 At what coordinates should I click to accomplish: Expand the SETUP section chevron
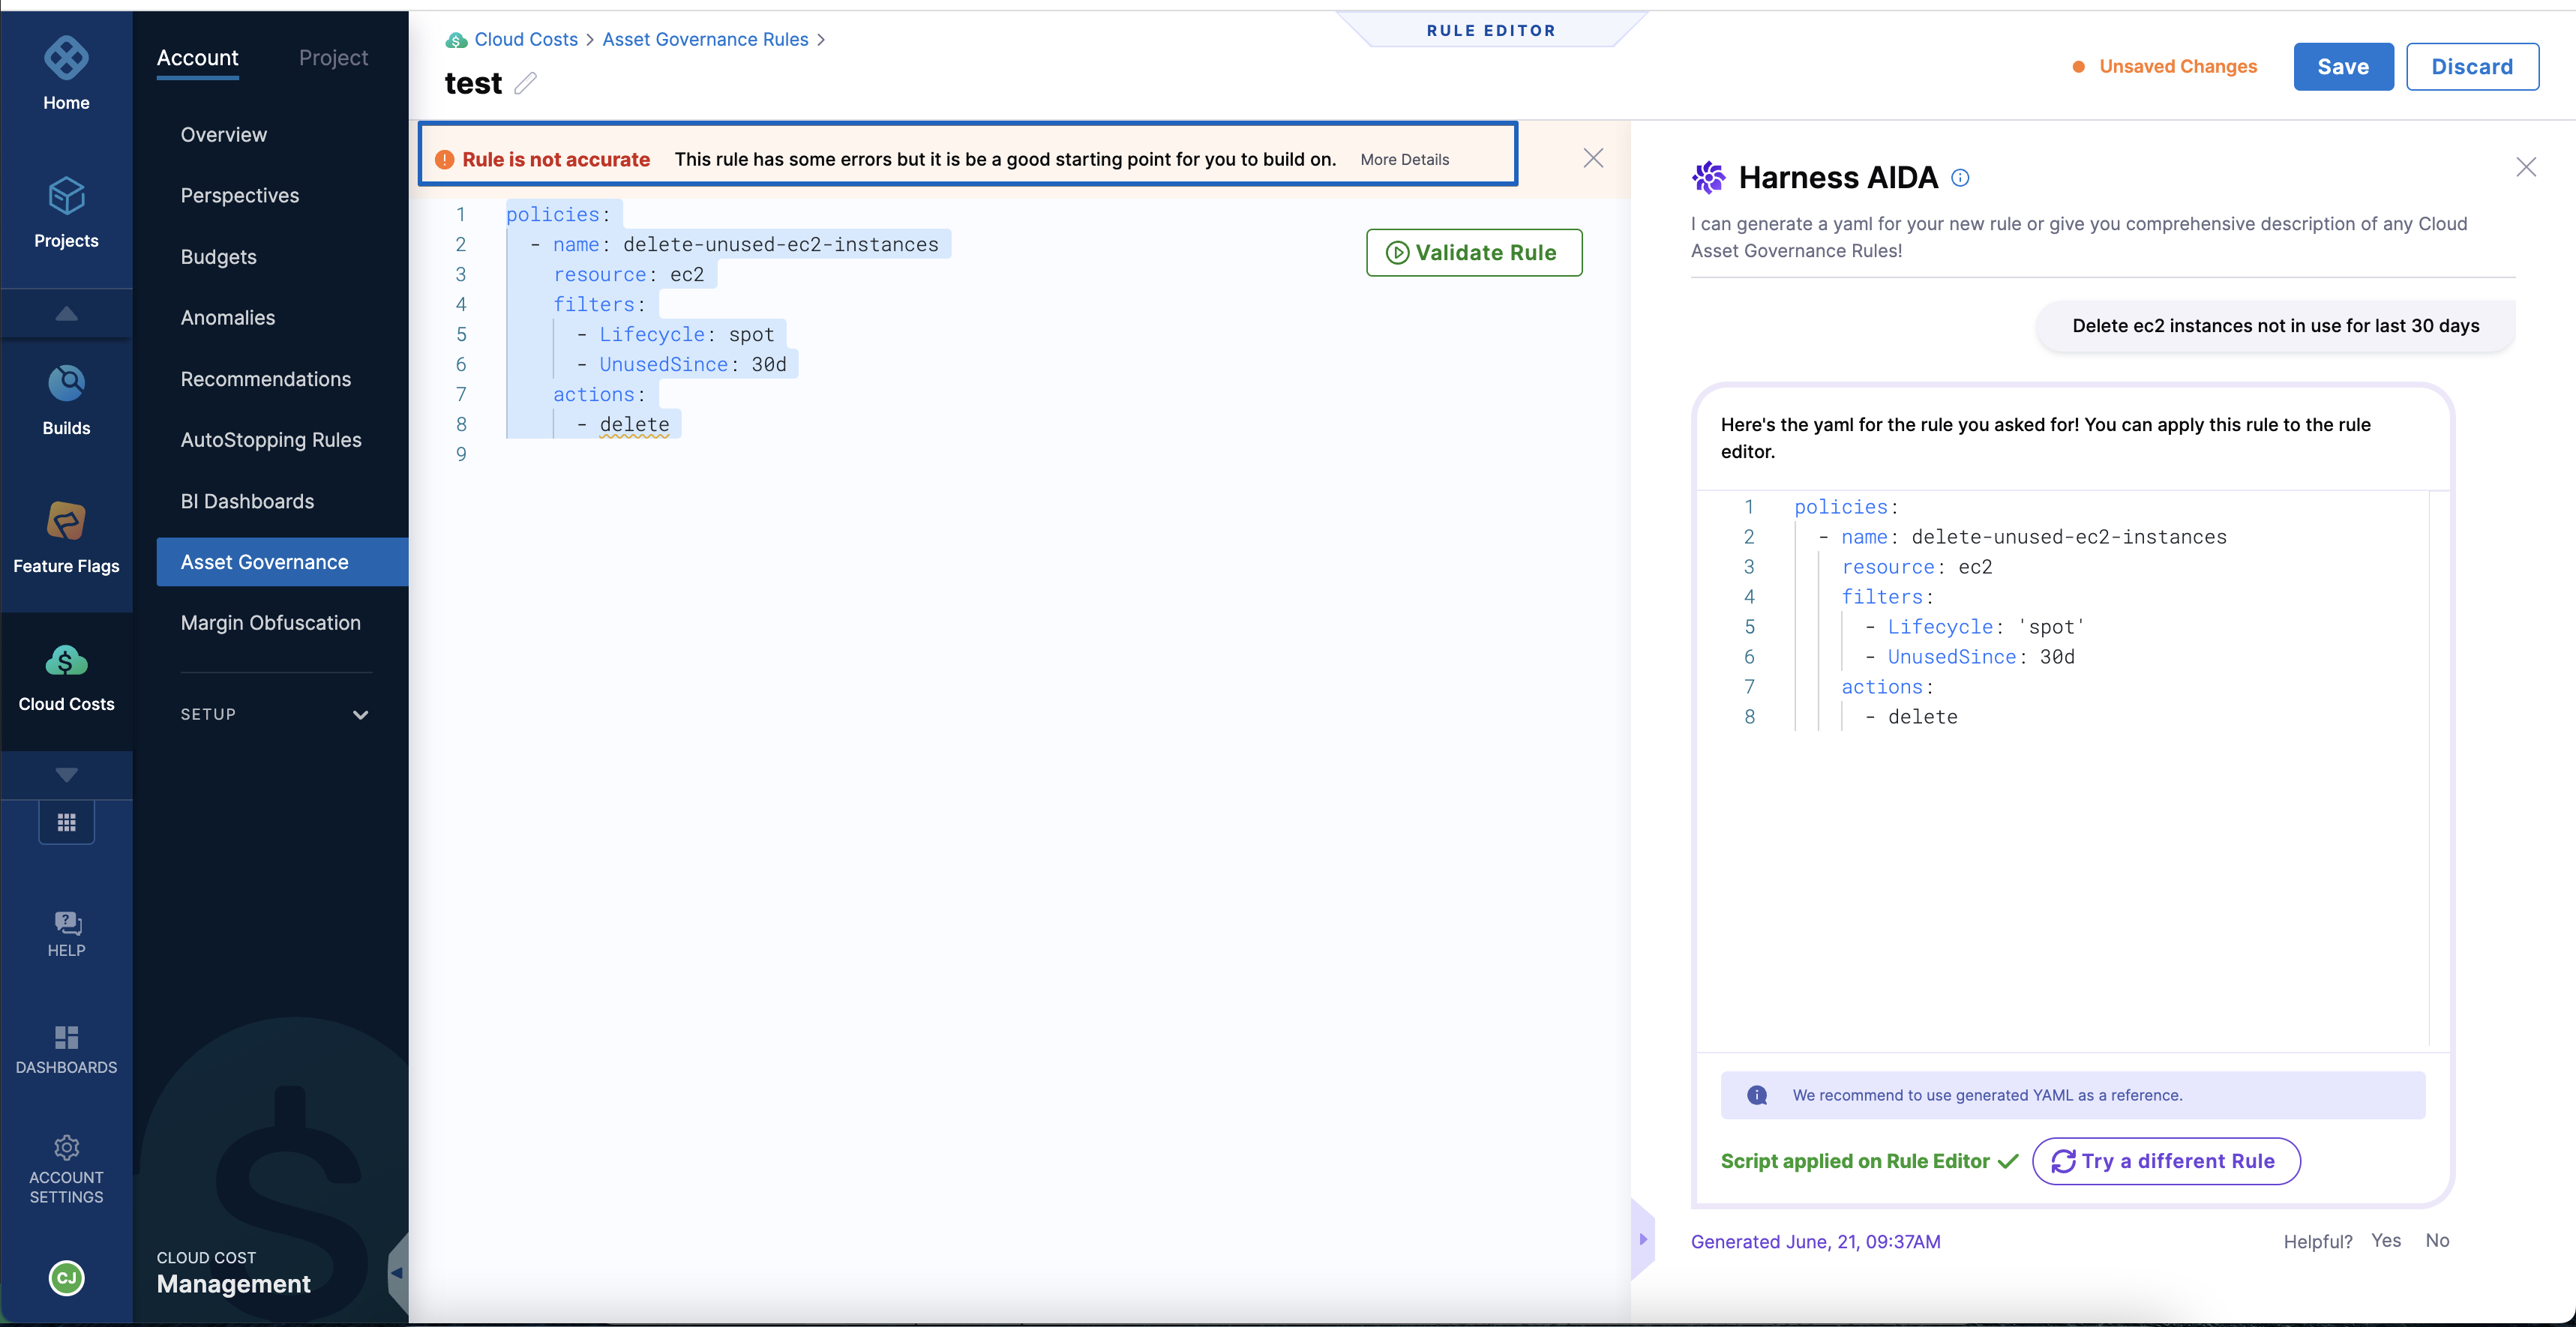360,714
